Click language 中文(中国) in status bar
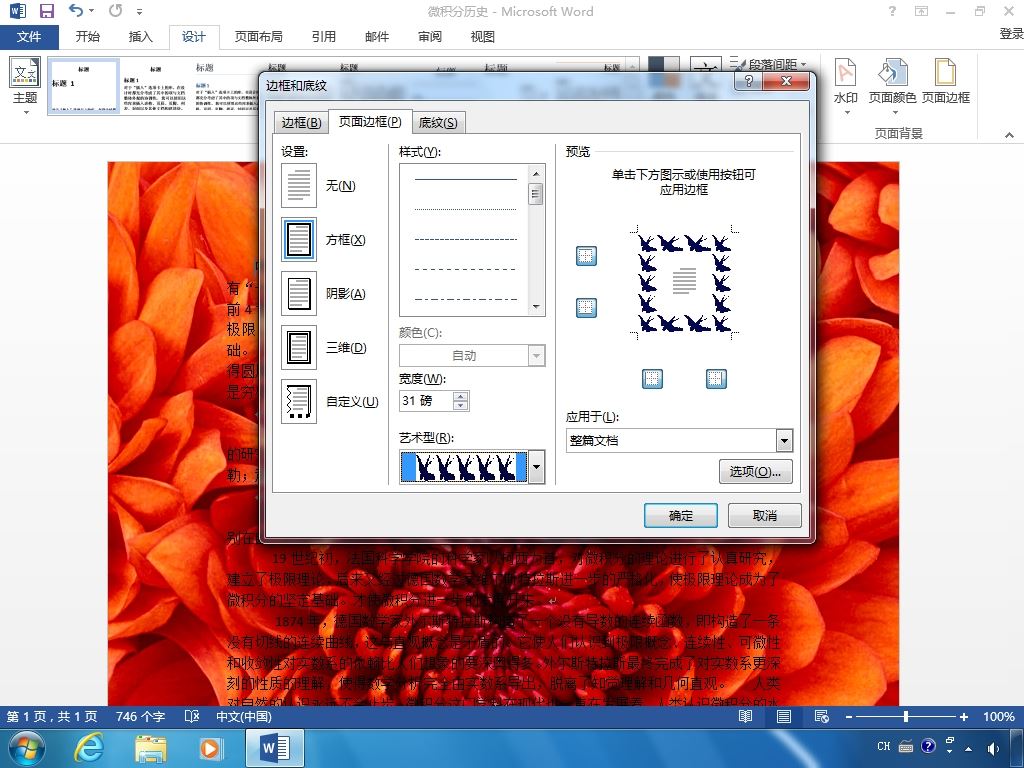The image size is (1024, 768). click(244, 716)
